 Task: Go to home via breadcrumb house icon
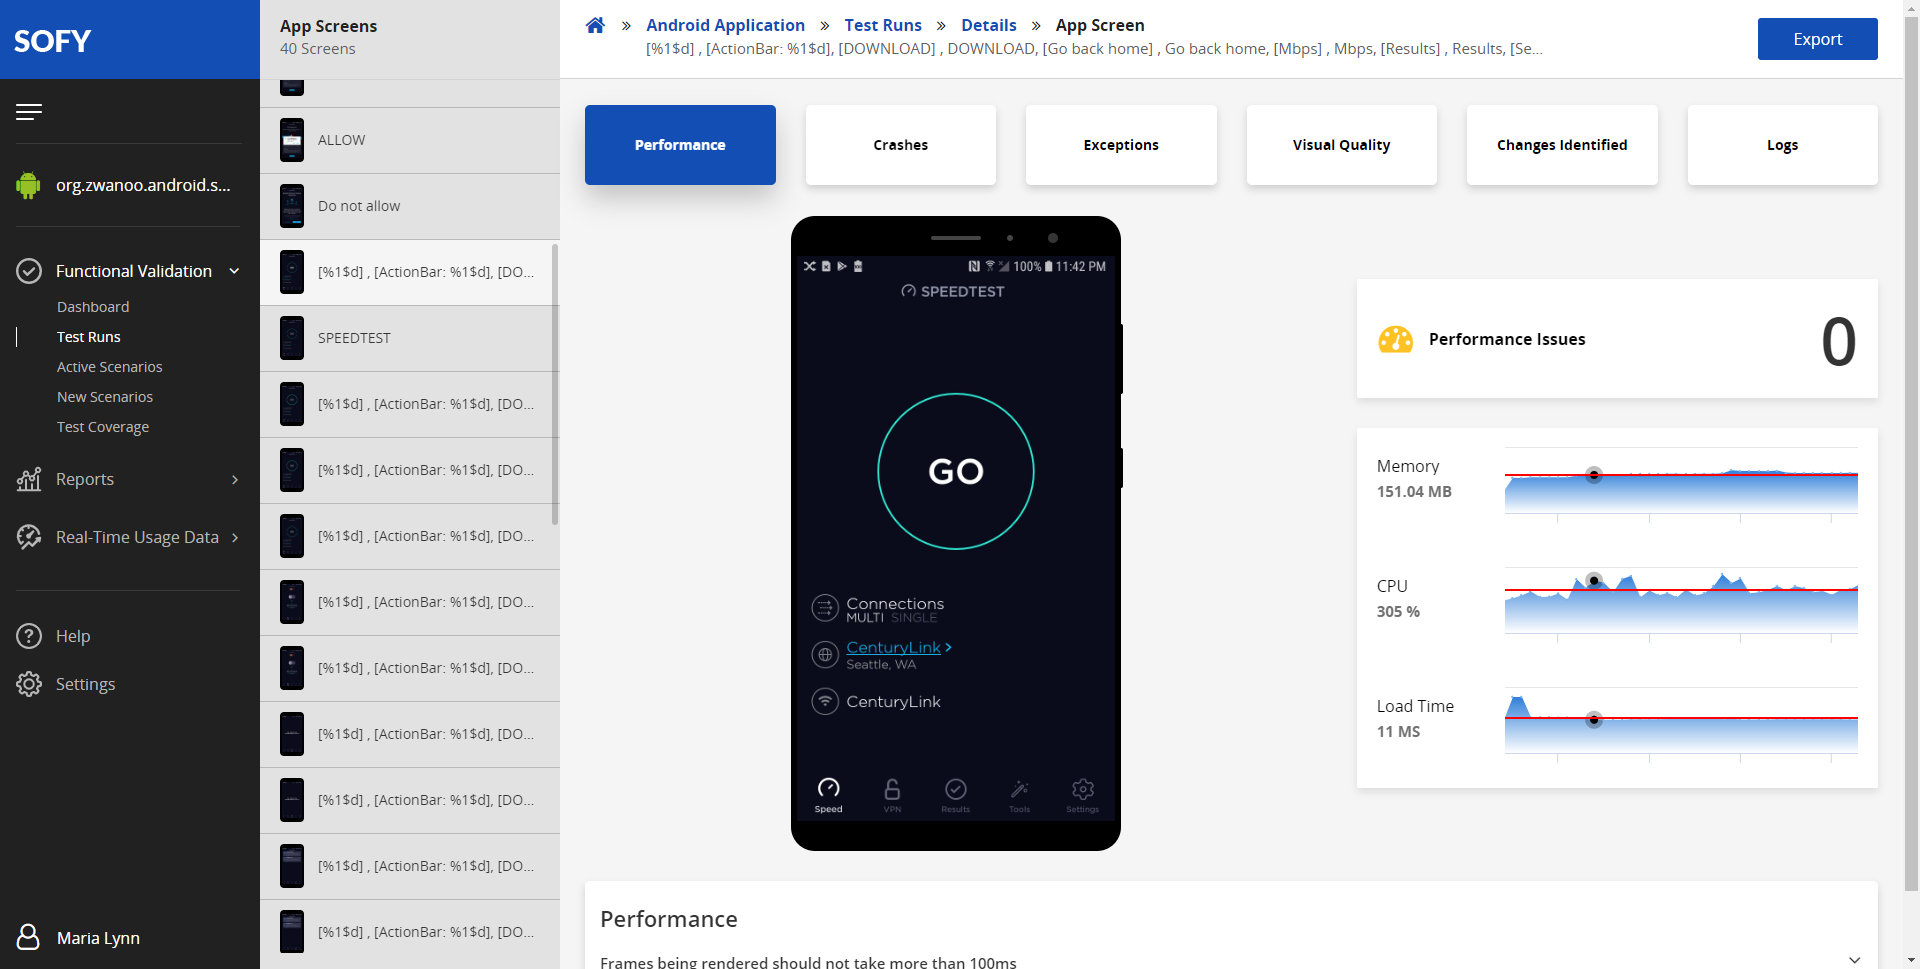click(595, 25)
